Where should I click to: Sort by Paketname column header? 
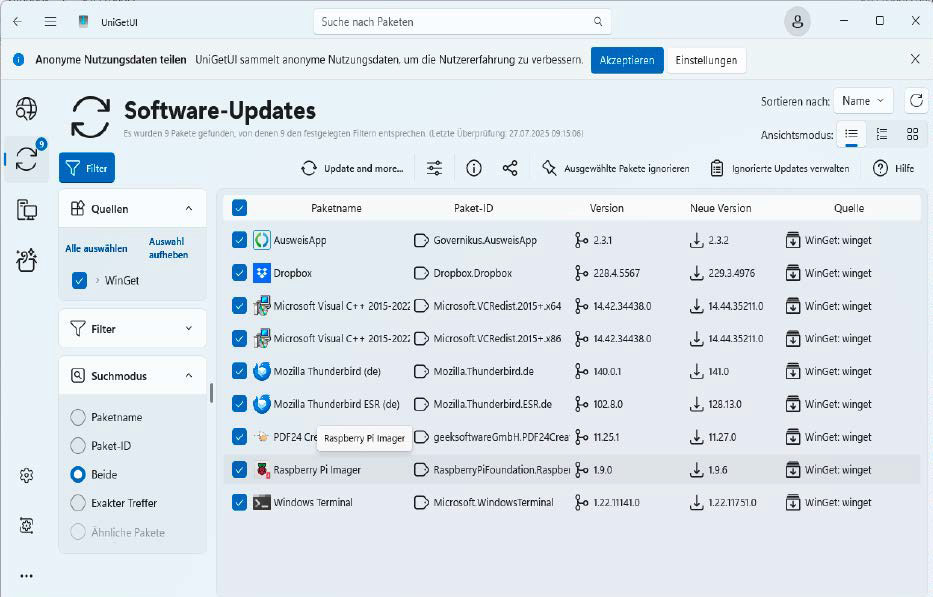coord(336,208)
